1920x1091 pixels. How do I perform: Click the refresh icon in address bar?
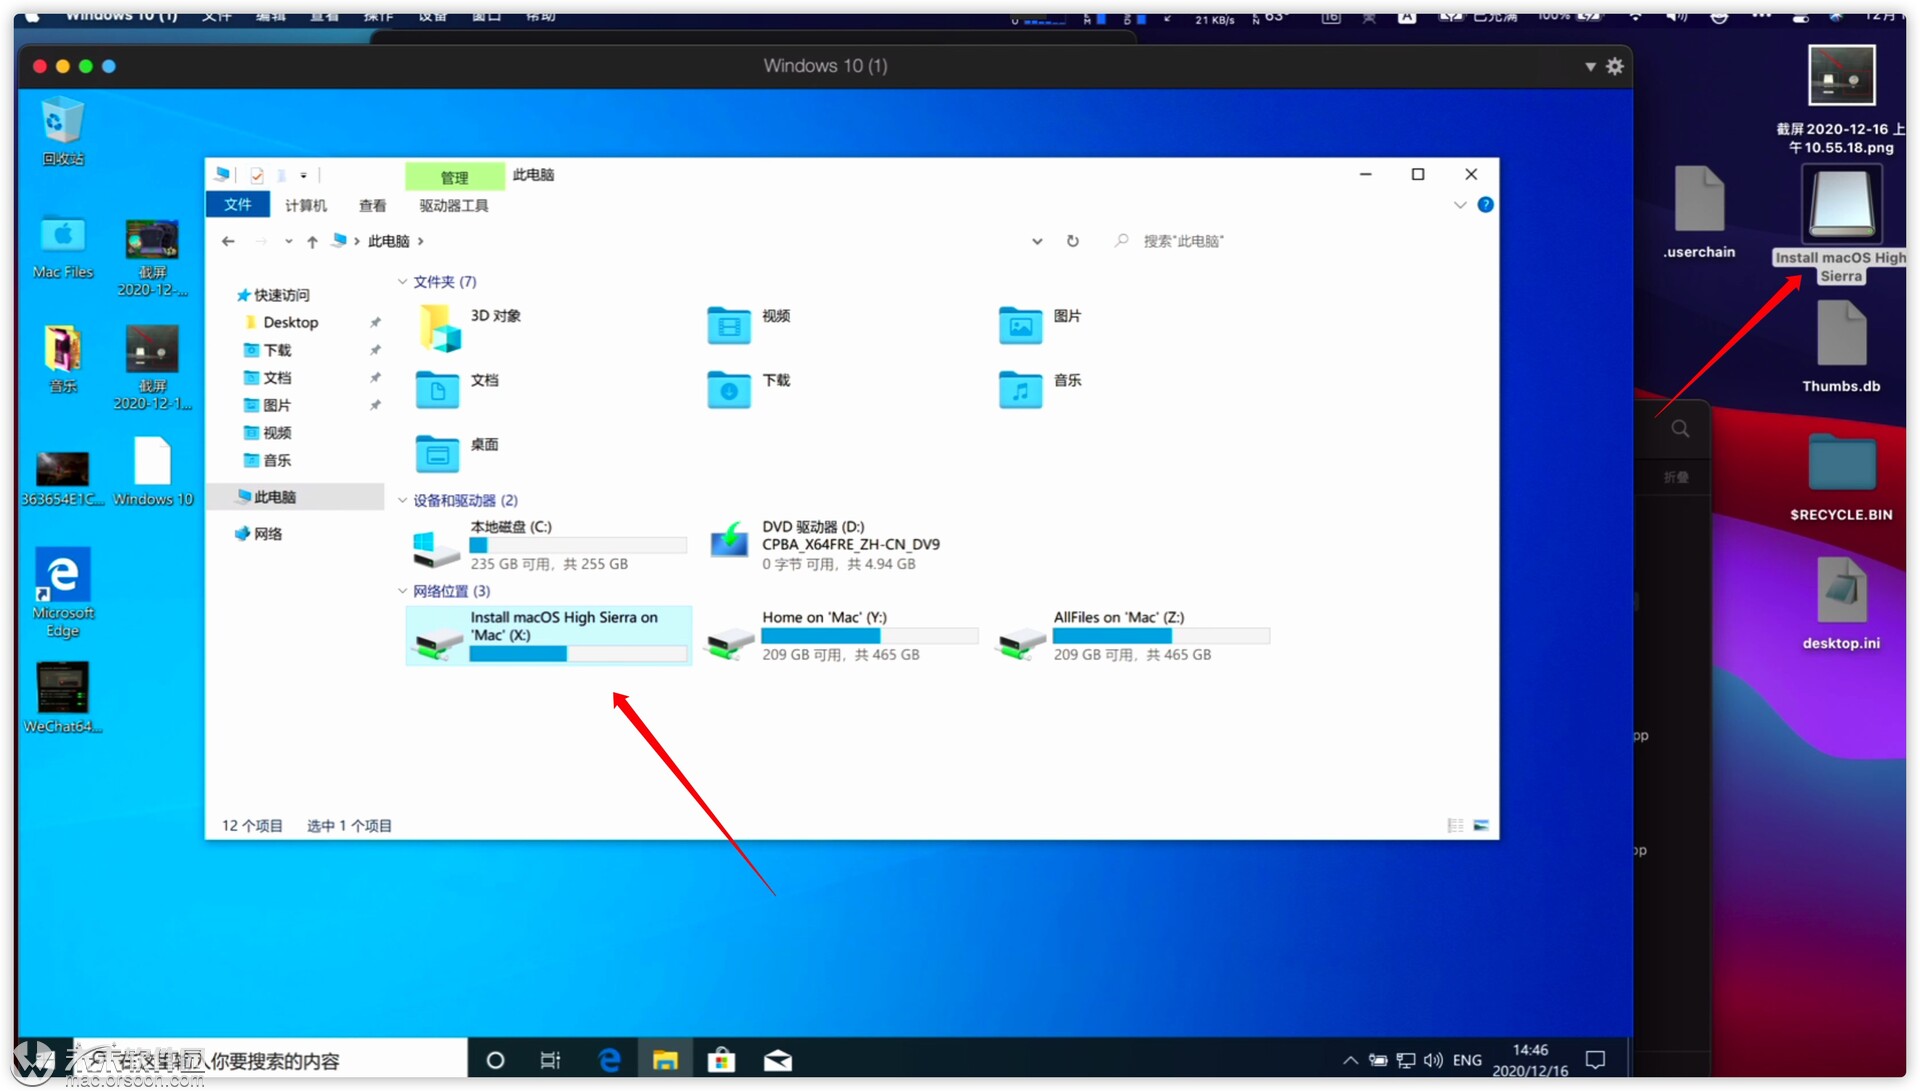pyautogui.click(x=1072, y=241)
